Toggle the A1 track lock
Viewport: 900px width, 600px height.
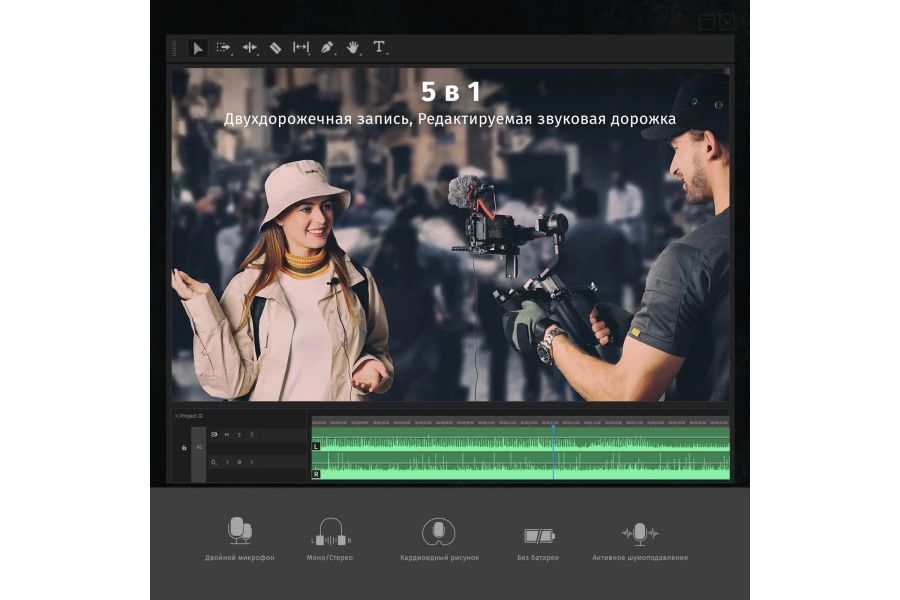tap(184, 448)
